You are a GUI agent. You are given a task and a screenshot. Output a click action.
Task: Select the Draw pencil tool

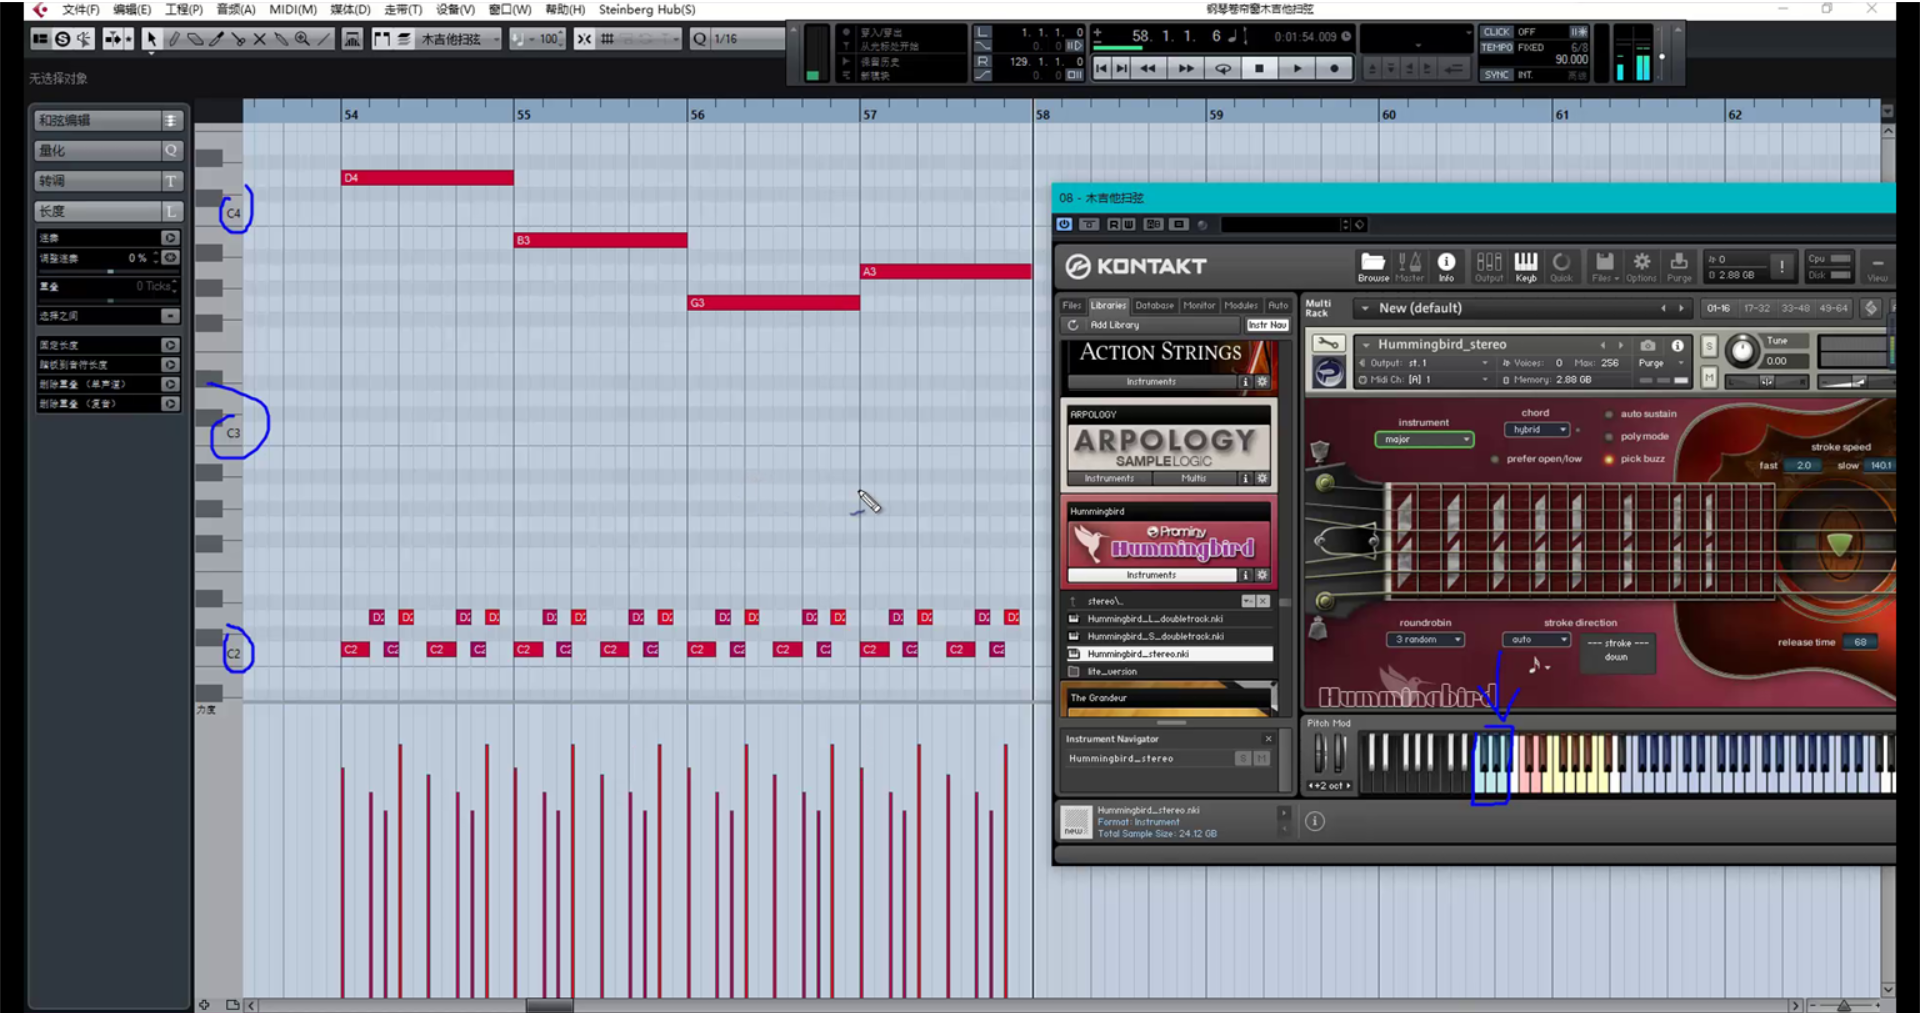pos(174,39)
